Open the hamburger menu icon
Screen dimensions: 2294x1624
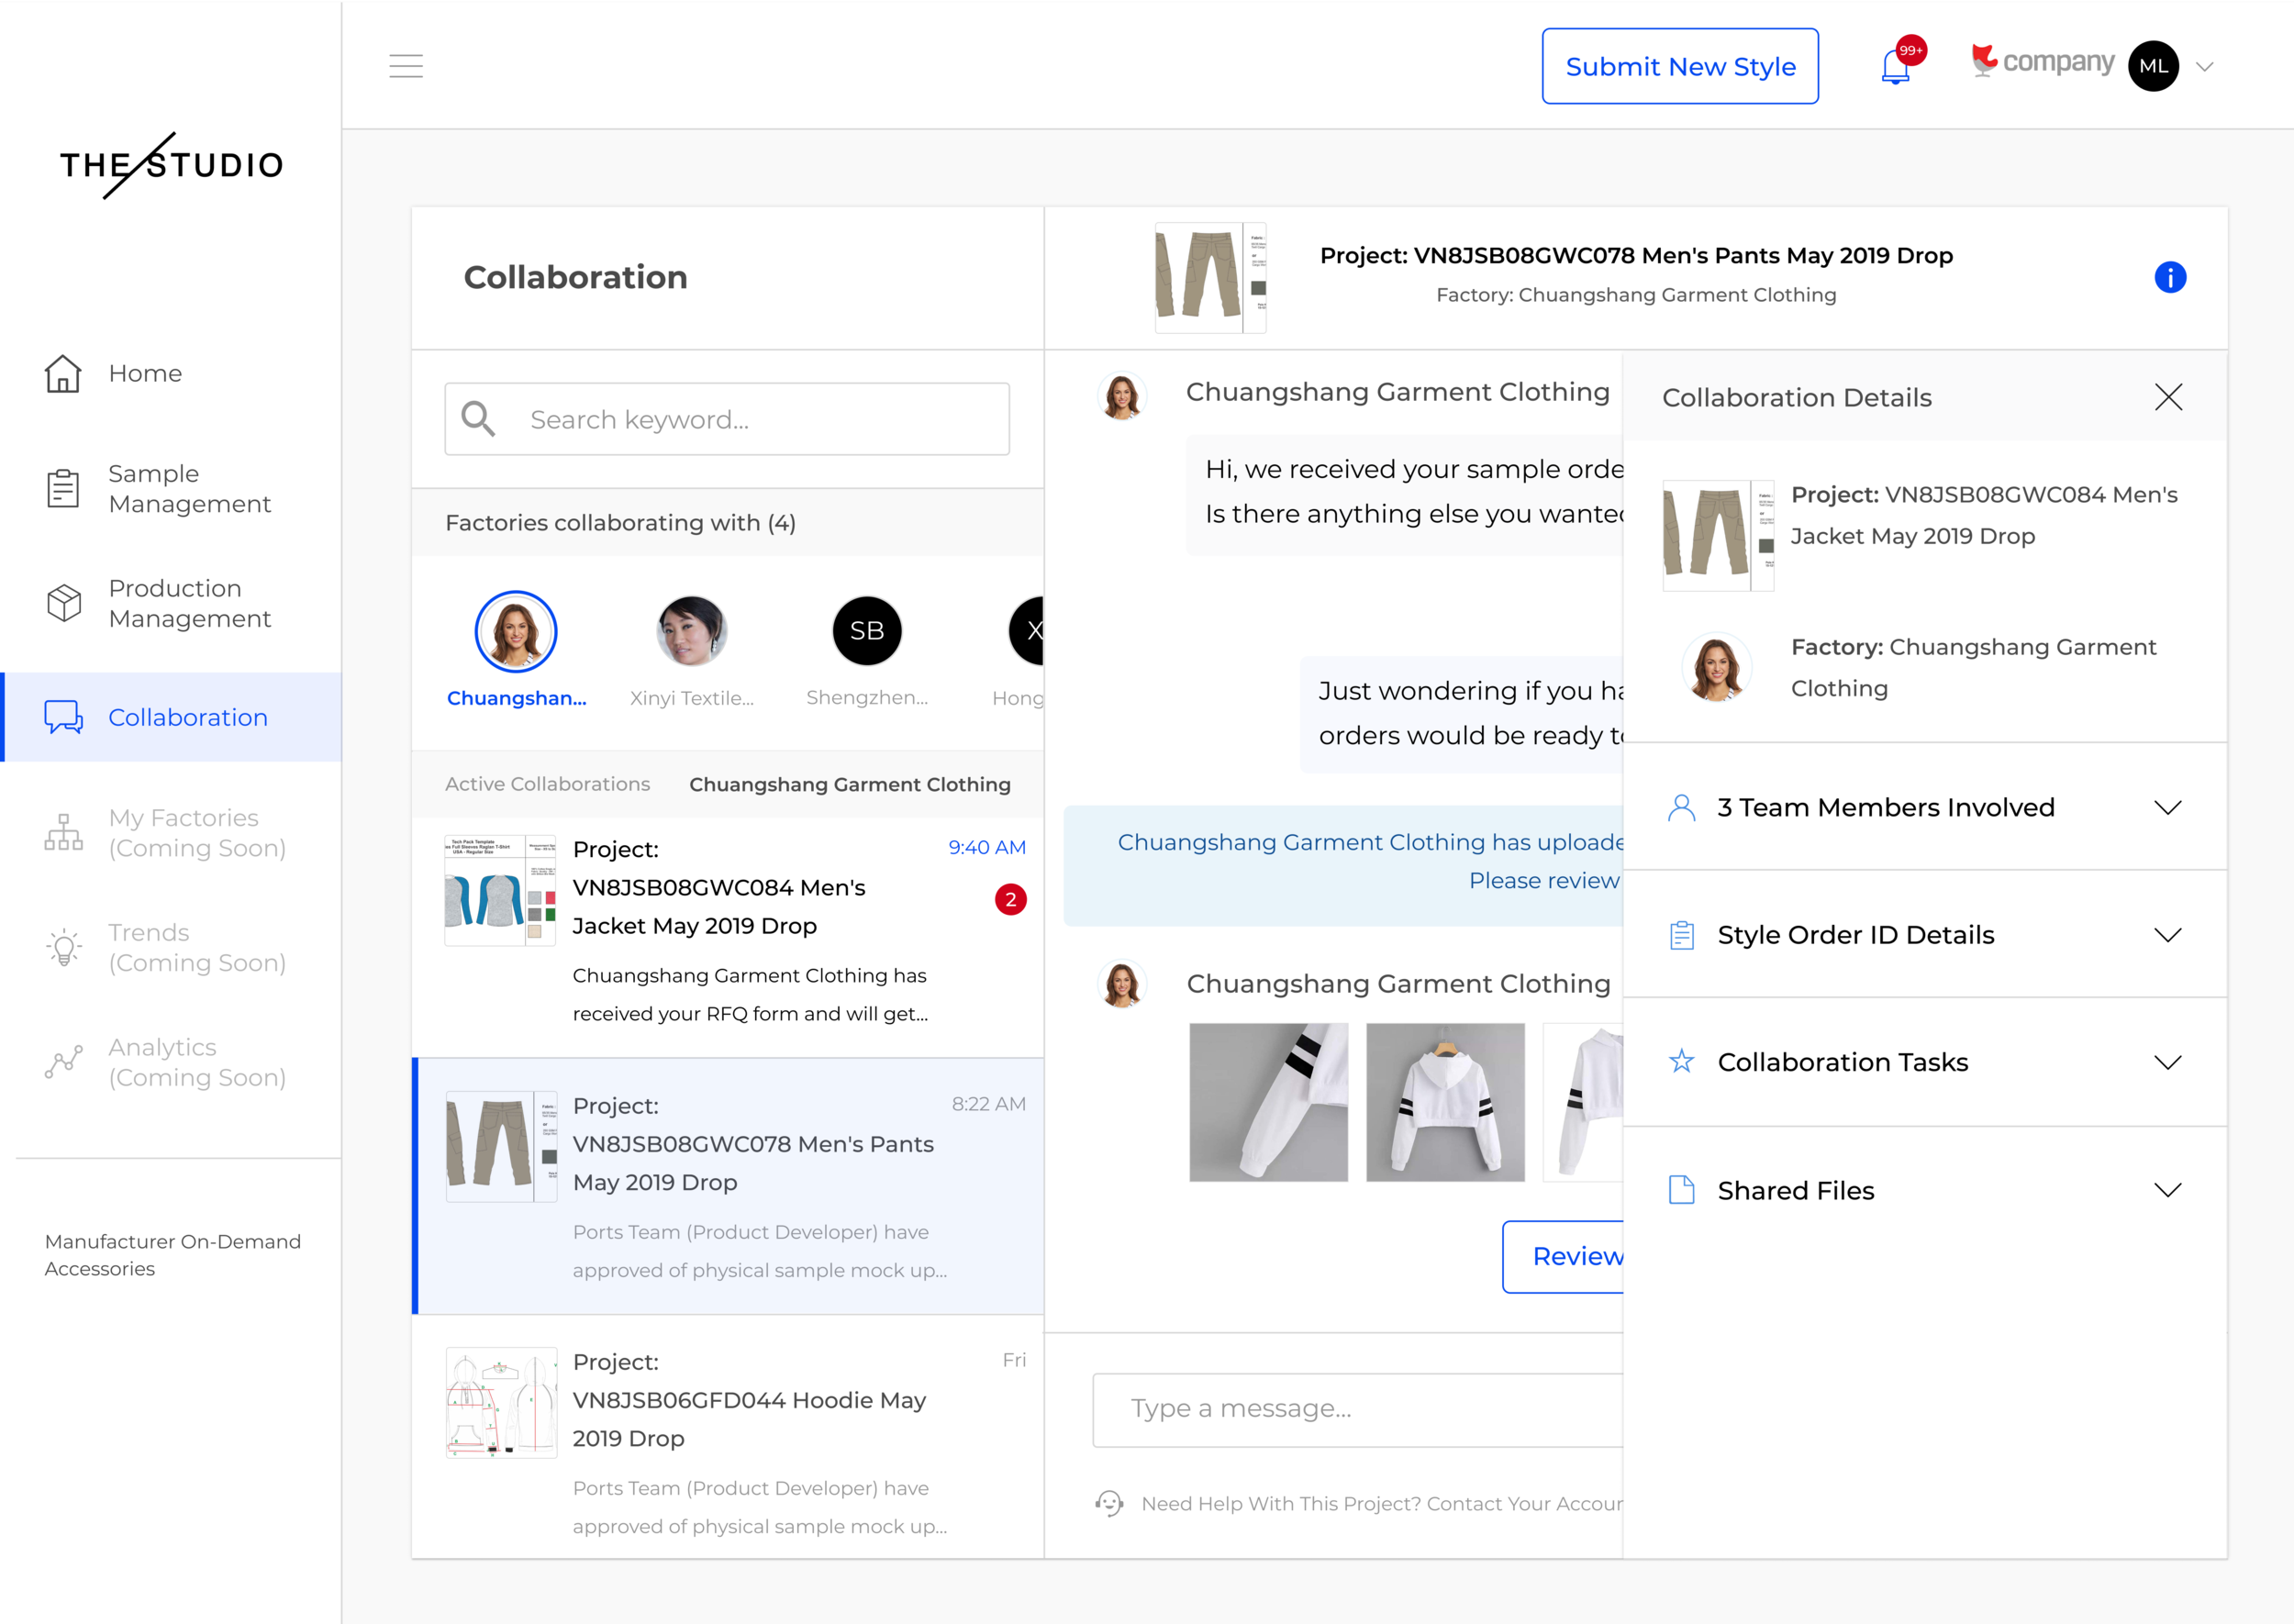point(406,66)
